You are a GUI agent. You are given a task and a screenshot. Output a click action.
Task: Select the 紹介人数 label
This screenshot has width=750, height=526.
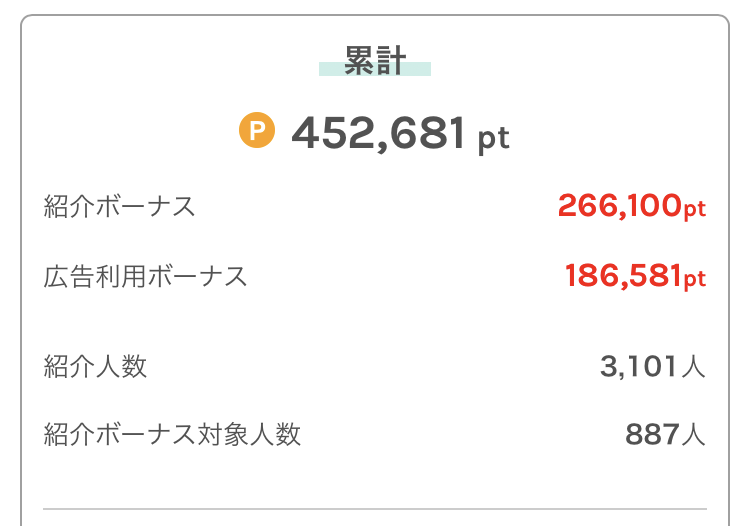coord(95,366)
